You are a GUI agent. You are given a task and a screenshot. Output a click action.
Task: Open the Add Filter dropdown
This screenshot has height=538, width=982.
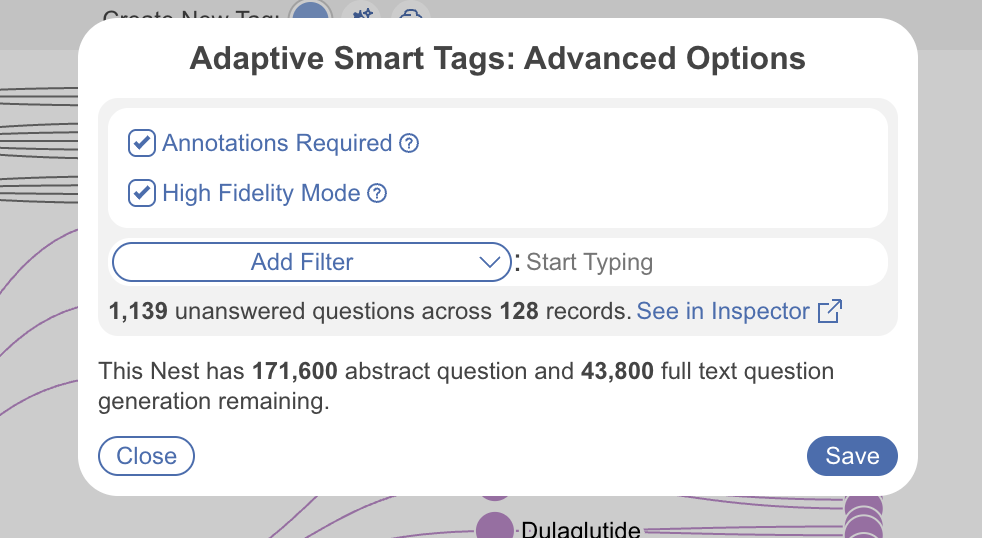(x=302, y=263)
